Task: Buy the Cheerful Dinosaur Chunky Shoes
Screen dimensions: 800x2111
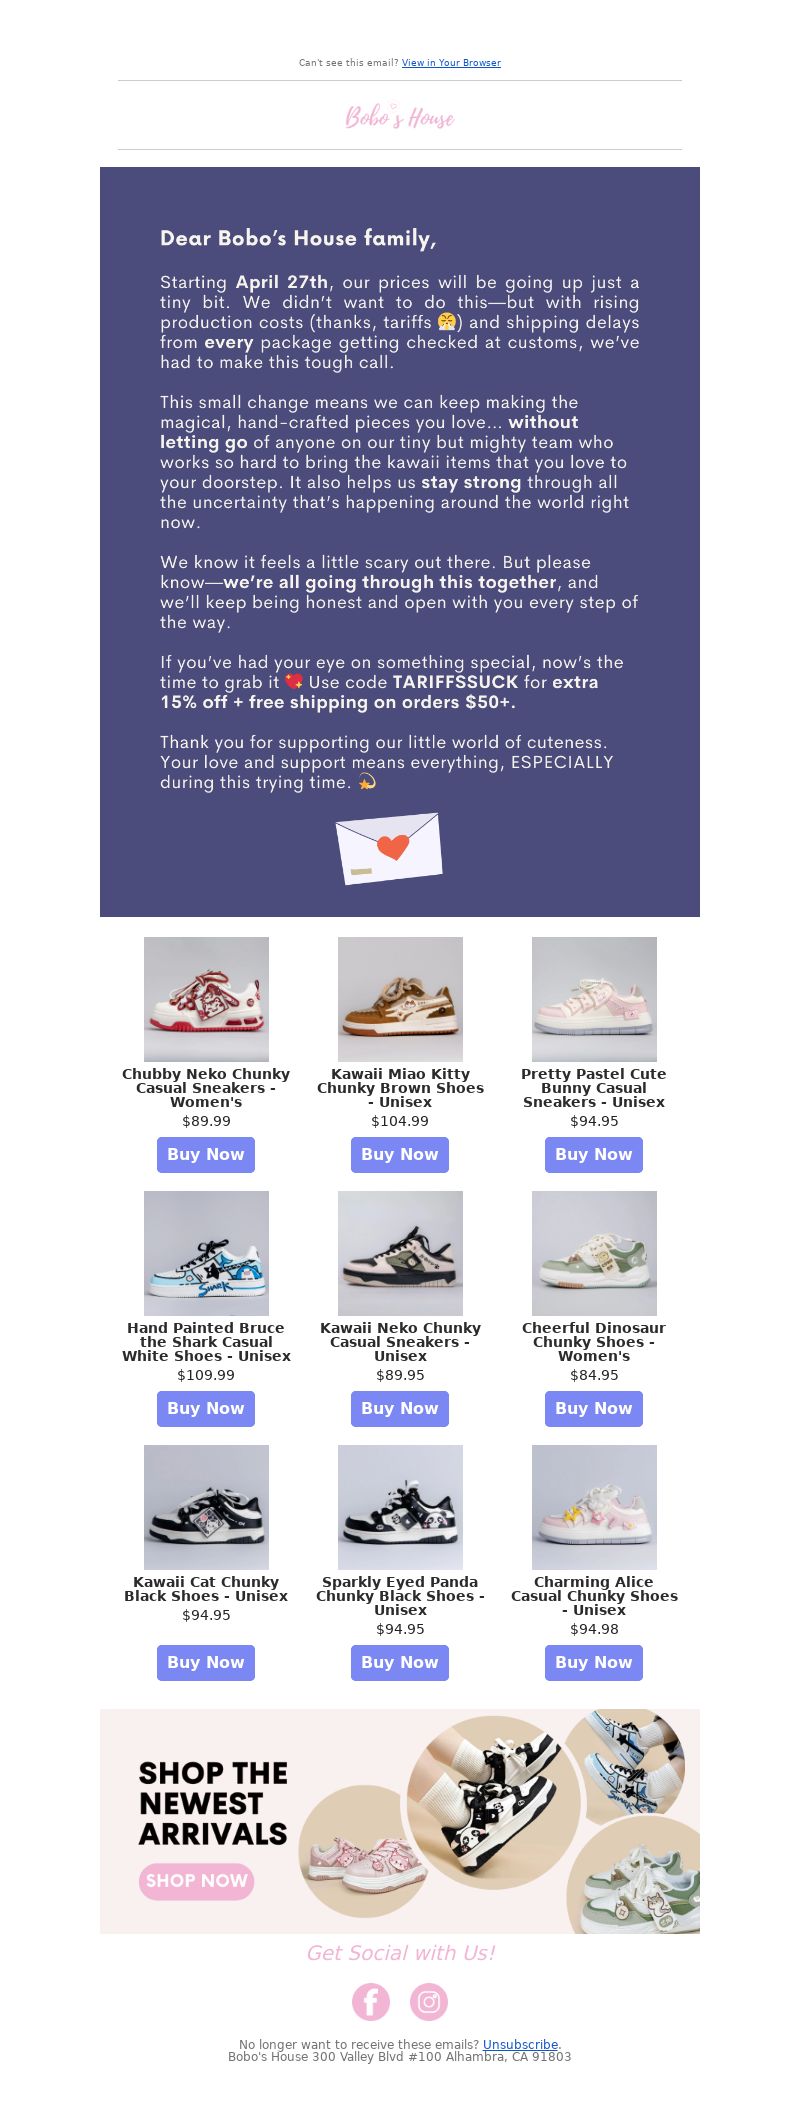Action: click(594, 1409)
